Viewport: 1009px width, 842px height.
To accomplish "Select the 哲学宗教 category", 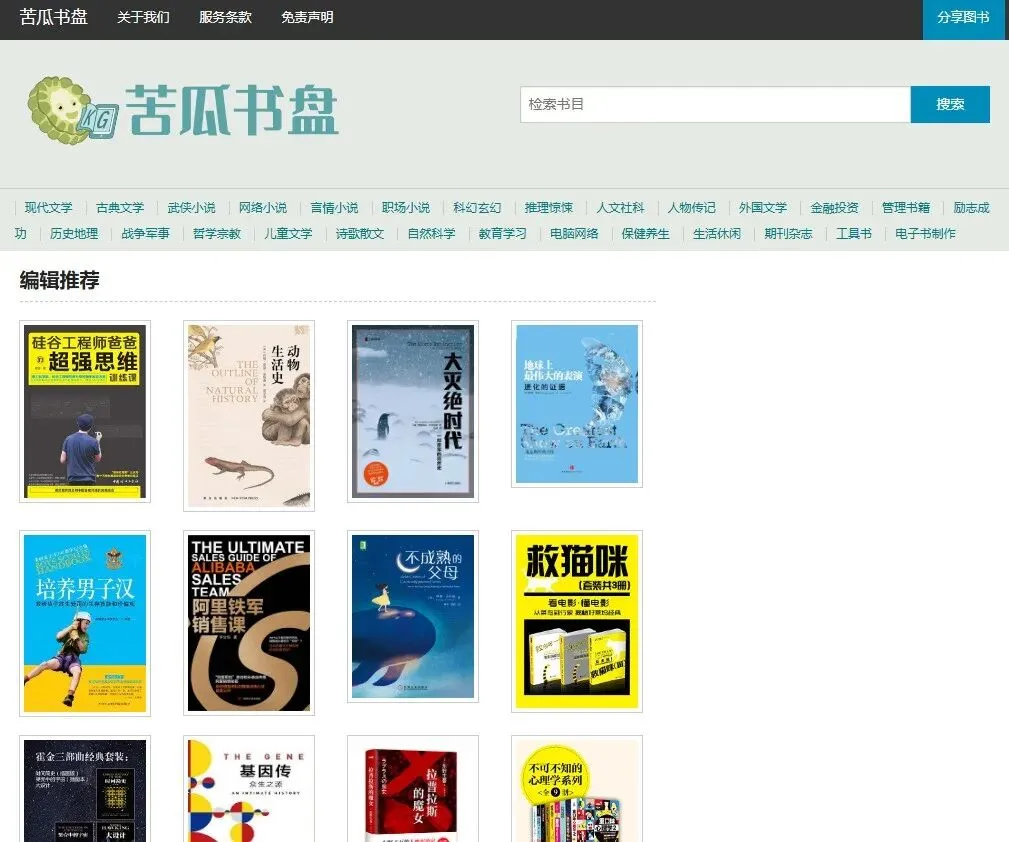I will click(x=217, y=233).
